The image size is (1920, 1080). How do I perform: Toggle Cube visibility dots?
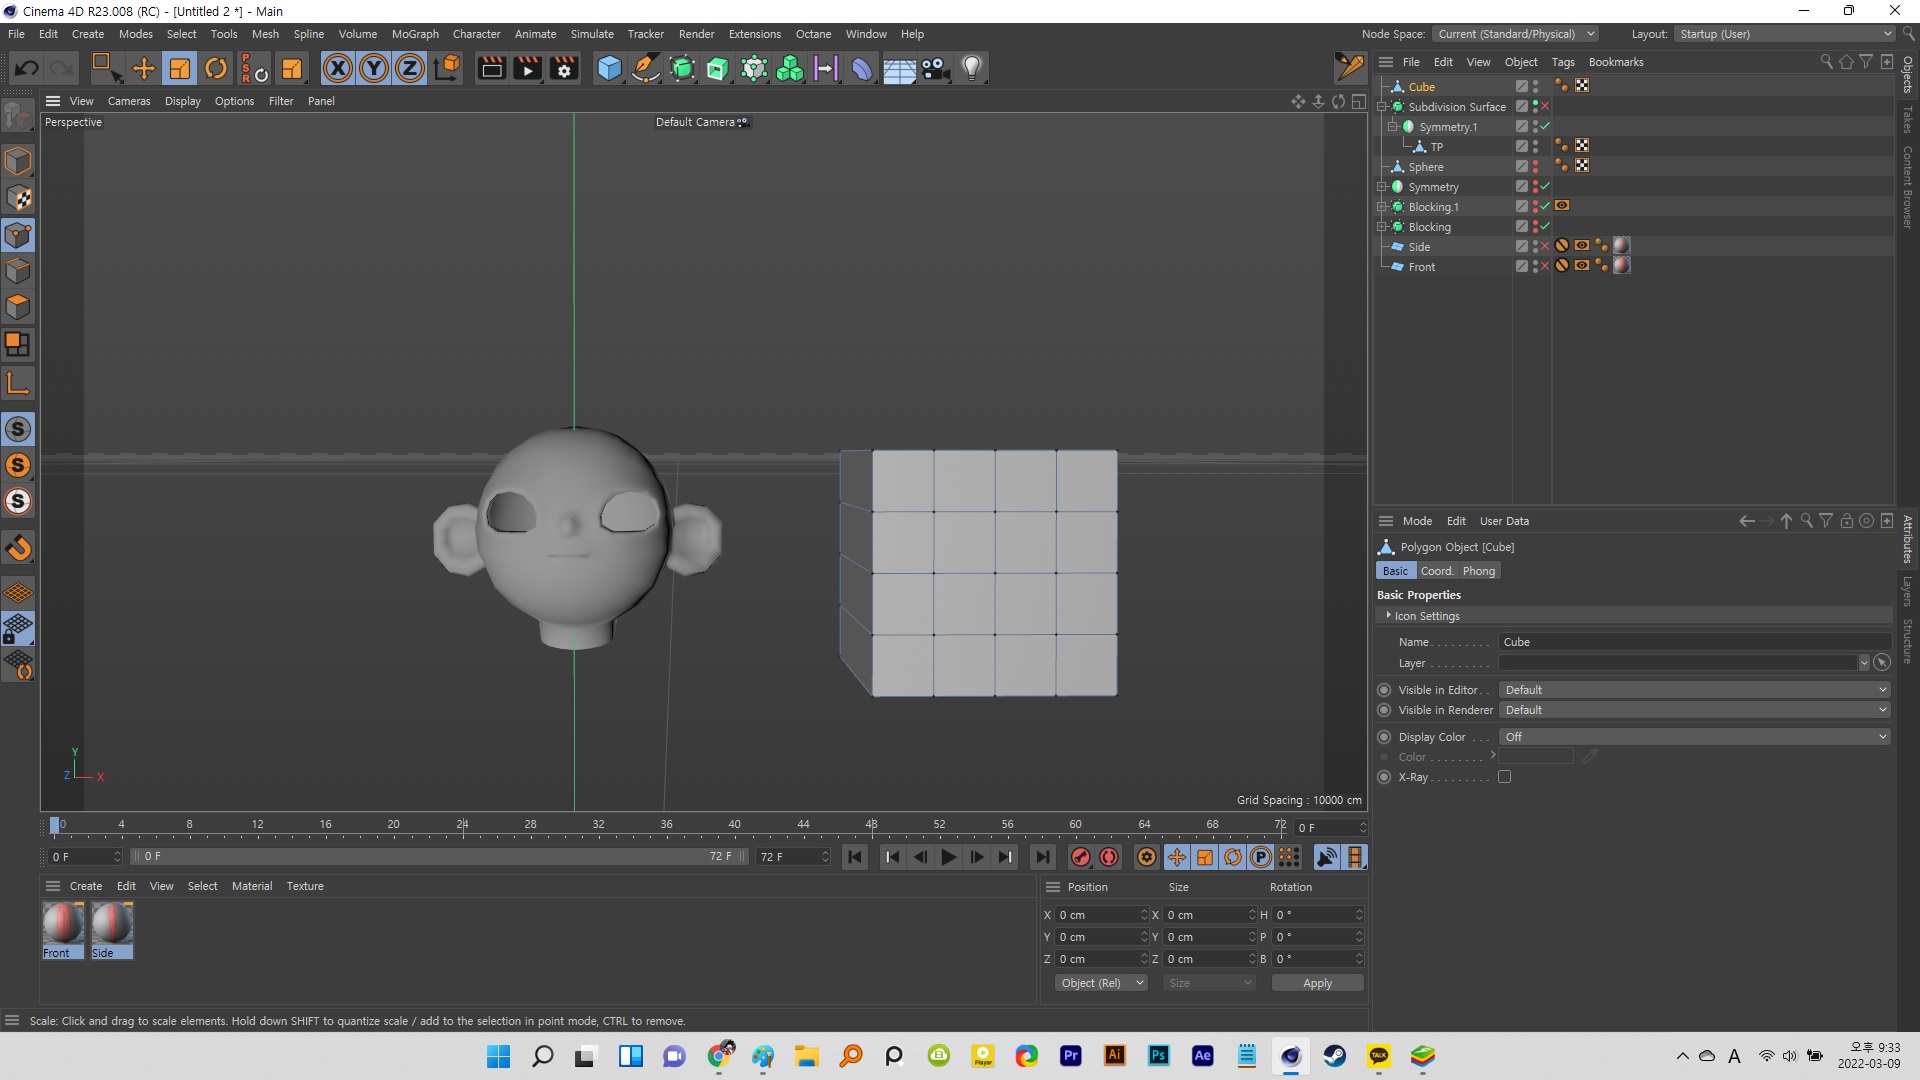(1535, 87)
